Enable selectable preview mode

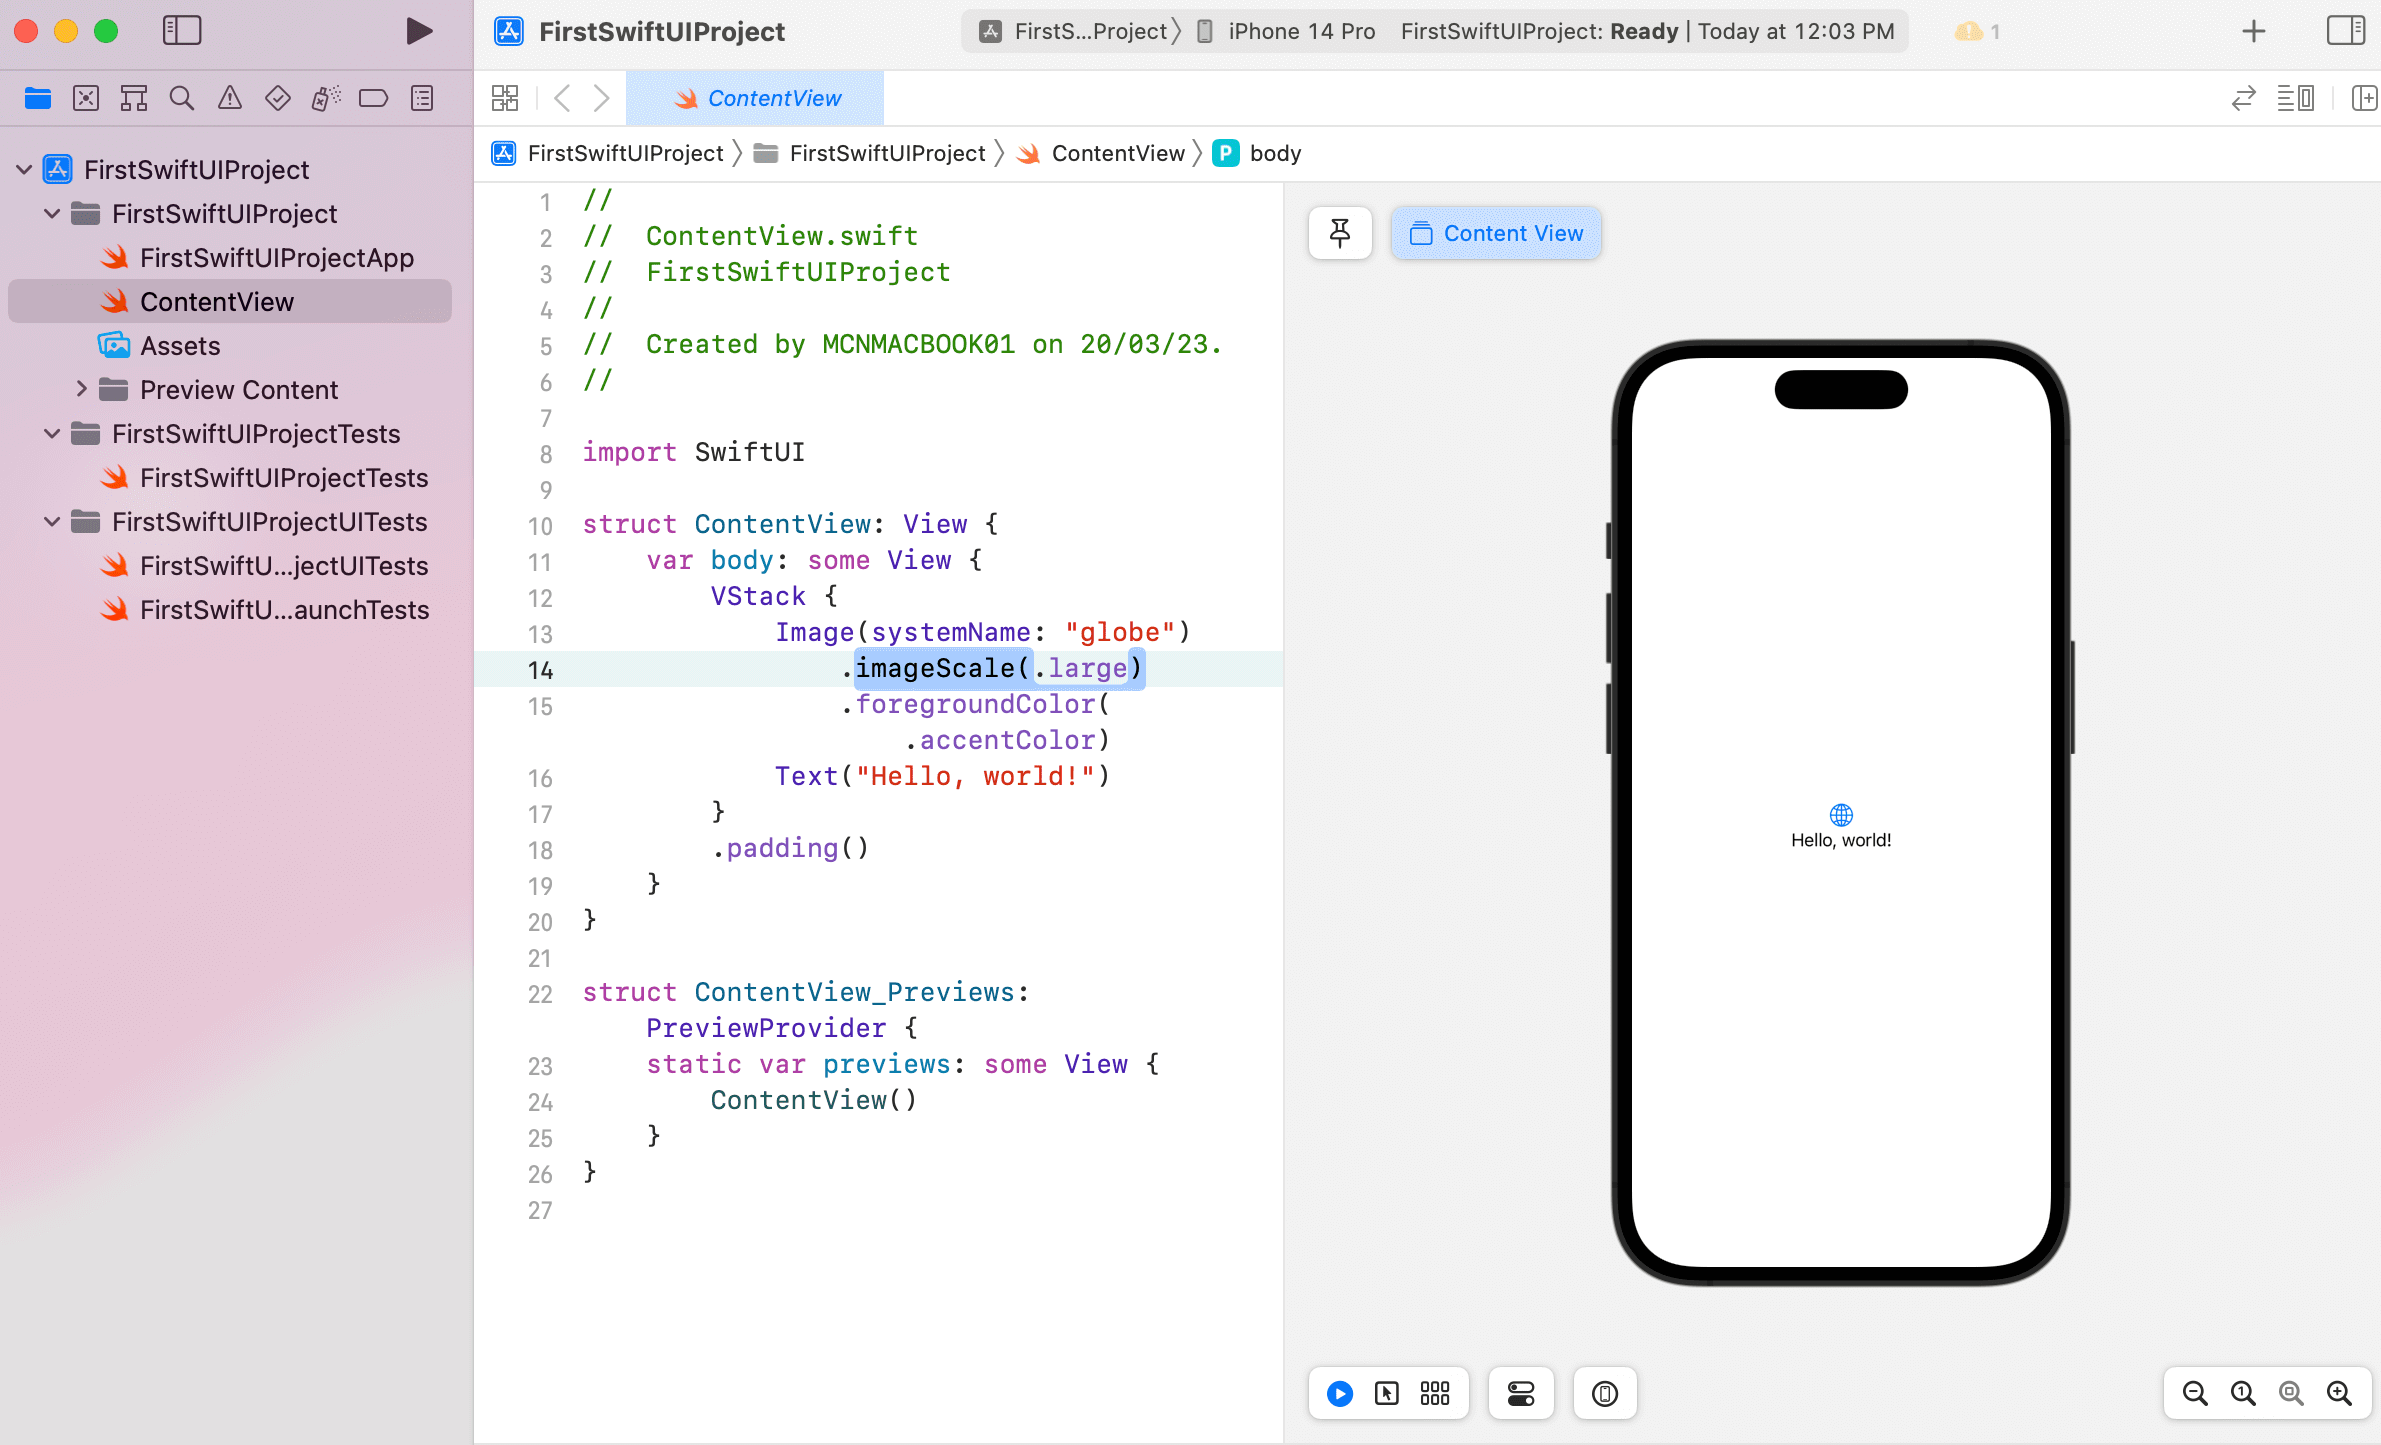pos(1387,1393)
